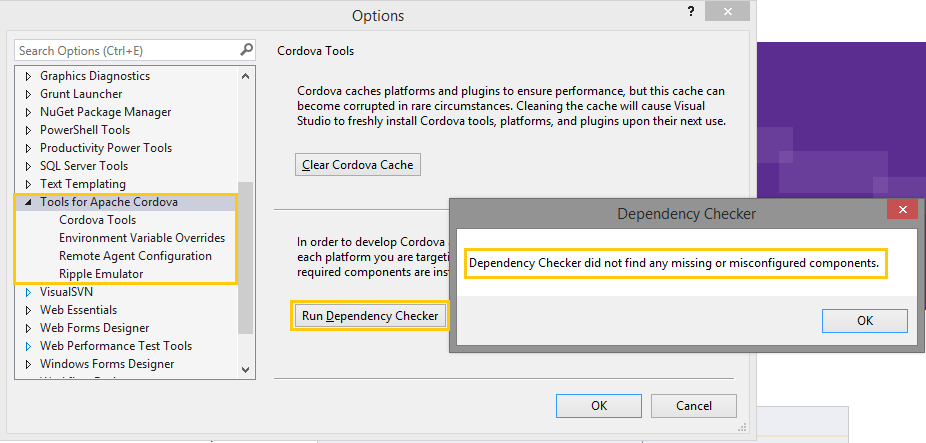Screen dimensions: 926x443
Task: Click the options tree scroll down arrow
Action: tap(246, 370)
